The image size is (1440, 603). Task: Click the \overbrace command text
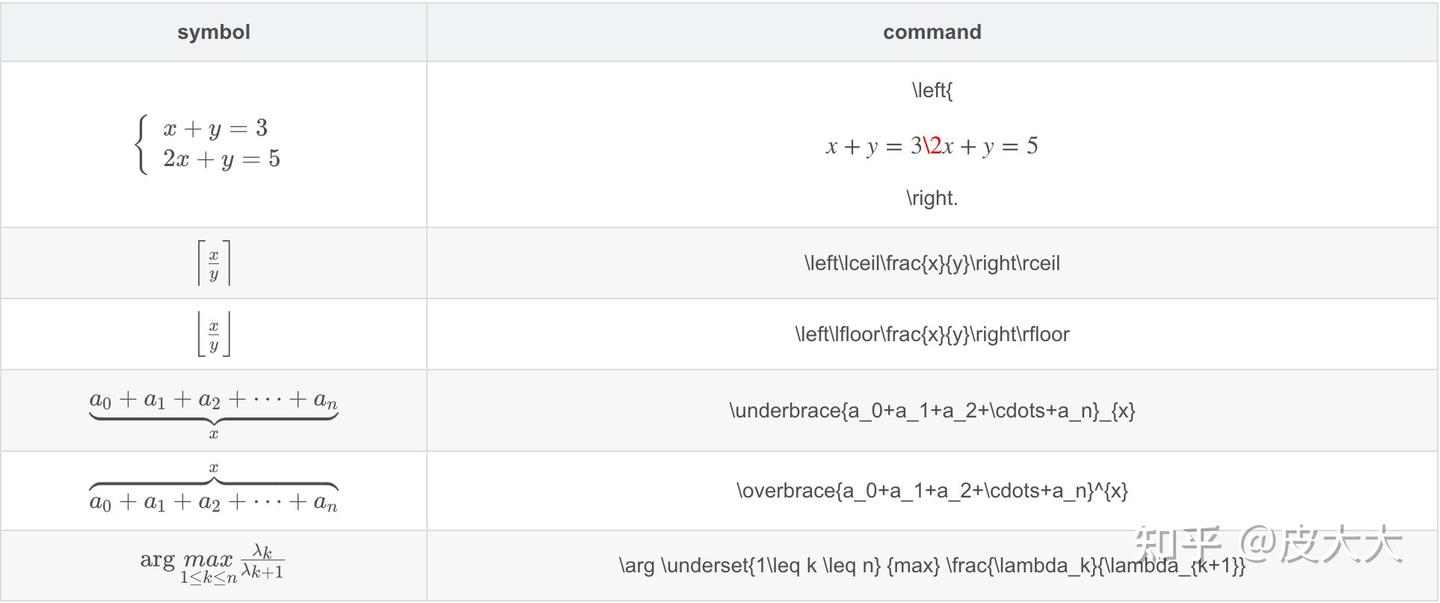click(932, 490)
